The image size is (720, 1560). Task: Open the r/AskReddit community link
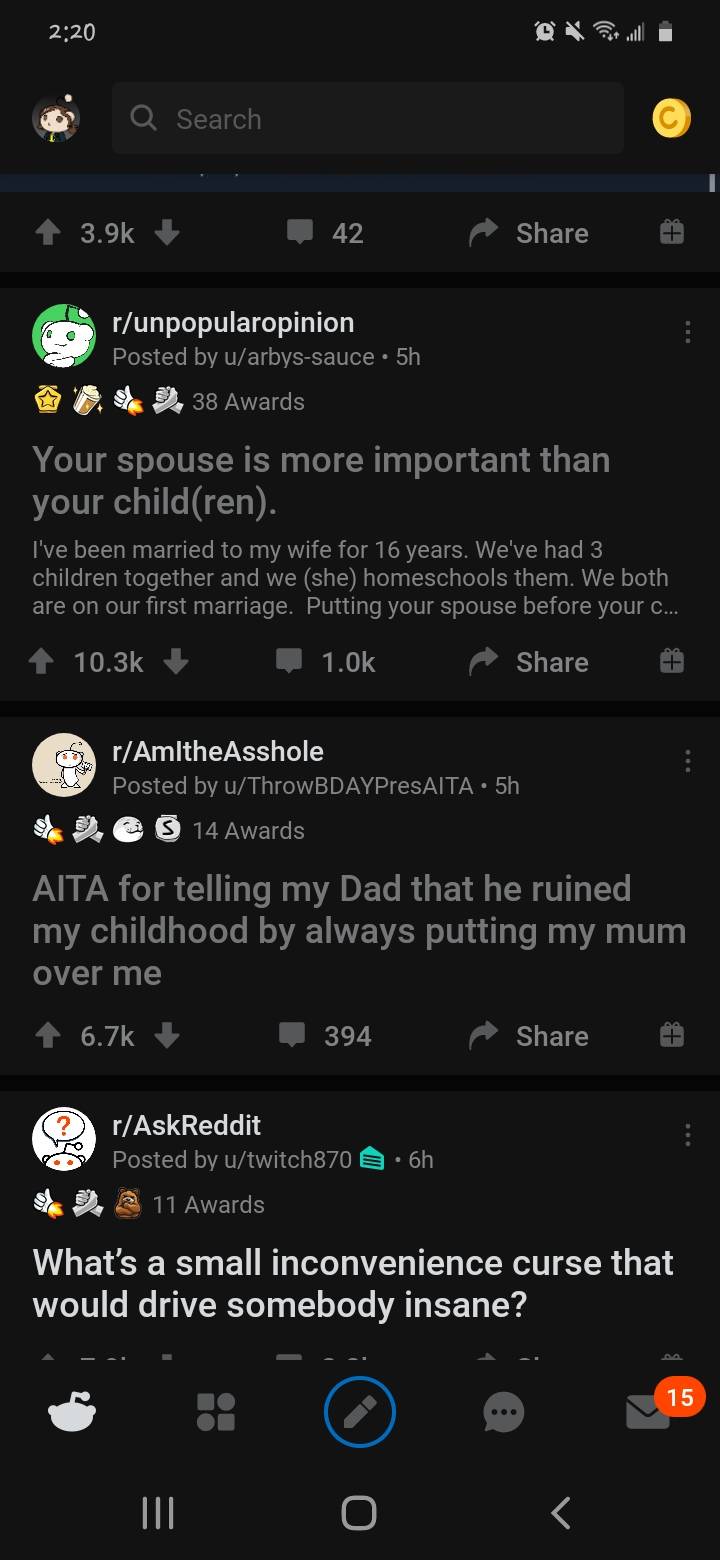pyautogui.click(x=187, y=1125)
